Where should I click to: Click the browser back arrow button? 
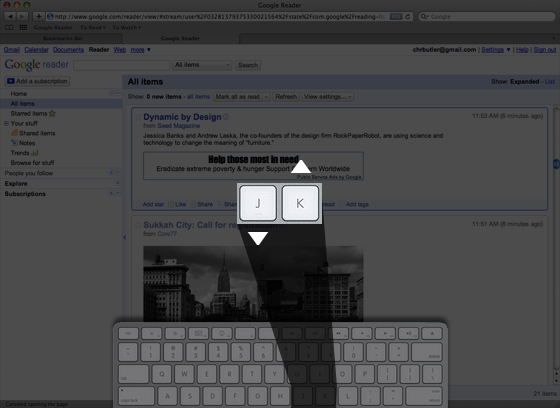click(10, 16)
